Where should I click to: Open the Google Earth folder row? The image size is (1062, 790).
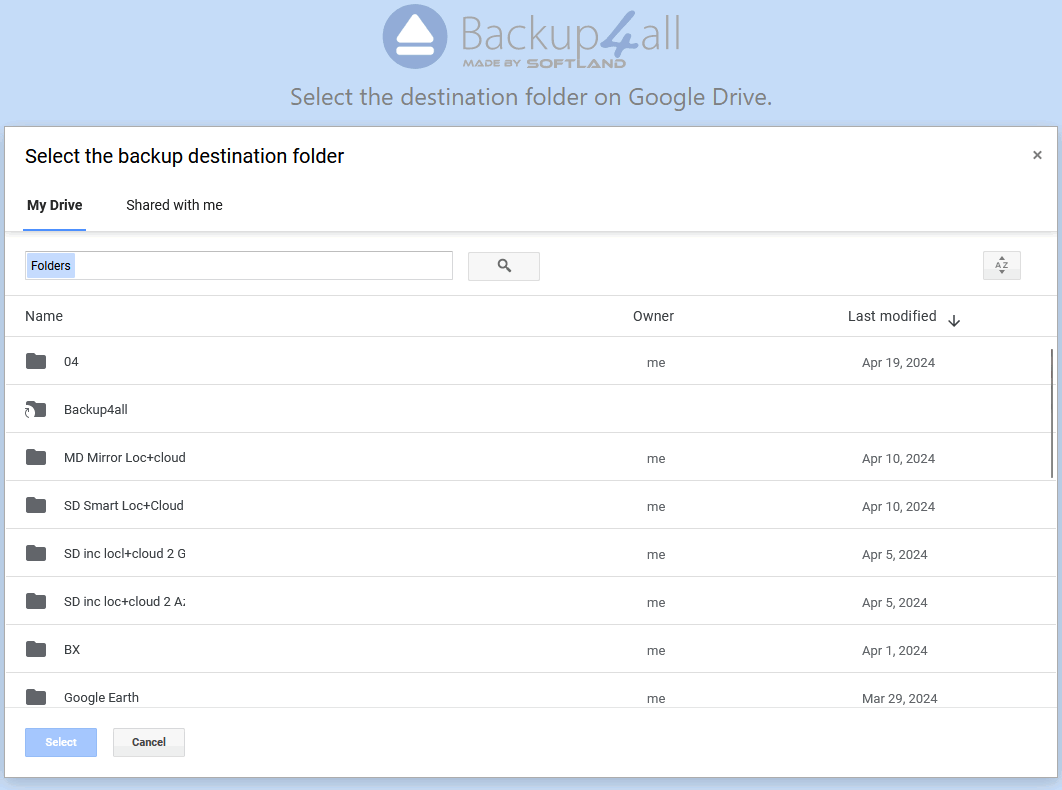coord(101,697)
